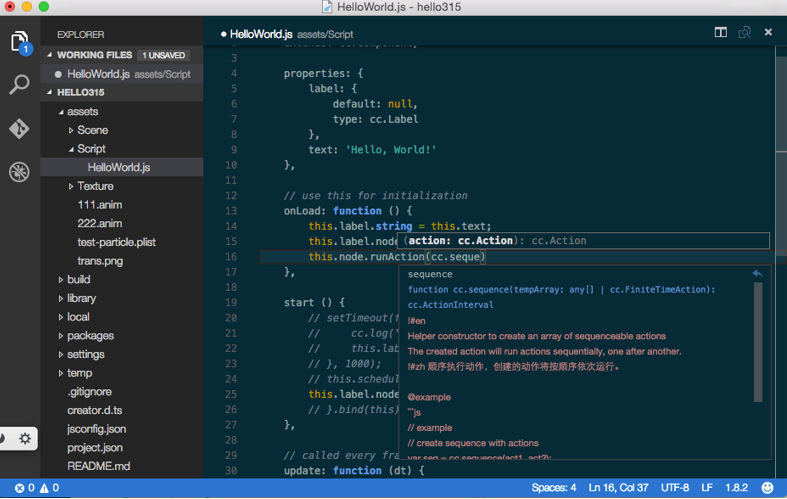Close the HelloWorld.js editor
The height and width of the screenshot is (499, 787).
pos(768,32)
